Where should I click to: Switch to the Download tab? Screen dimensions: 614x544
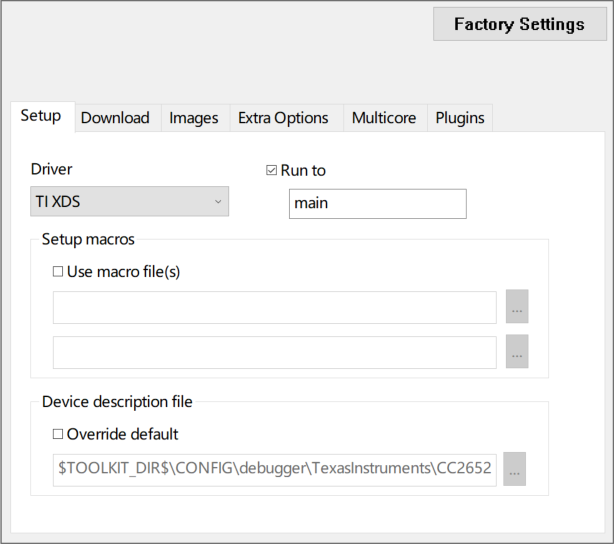[x=115, y=118]
